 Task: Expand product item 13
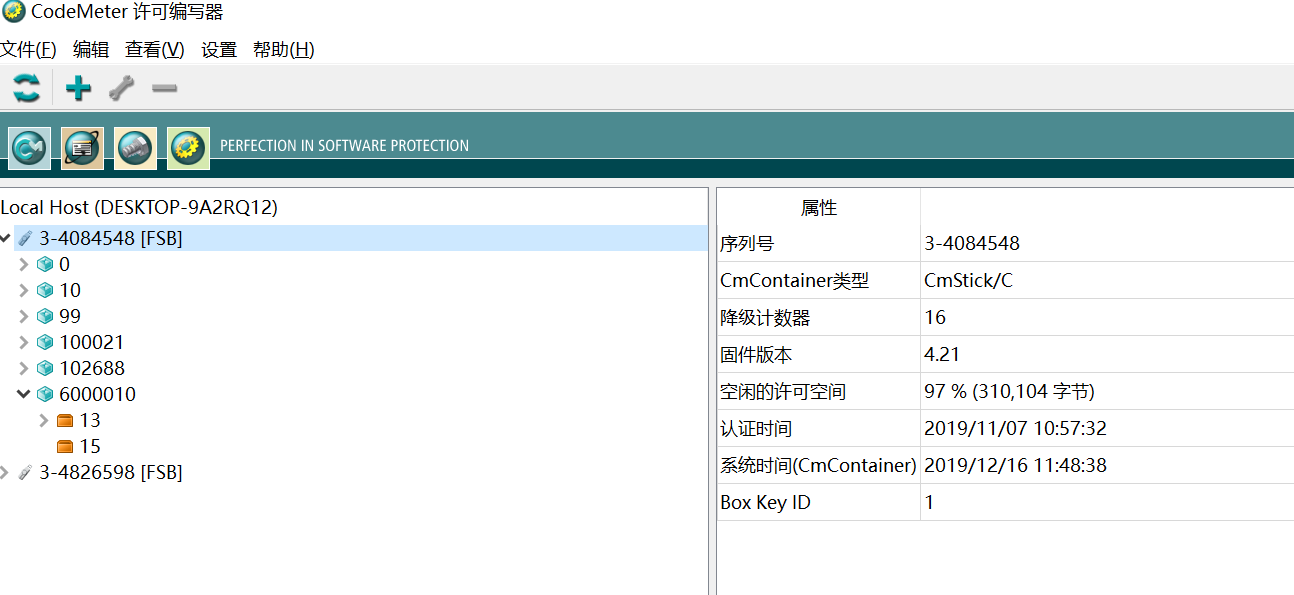click(x=44, y=420)
